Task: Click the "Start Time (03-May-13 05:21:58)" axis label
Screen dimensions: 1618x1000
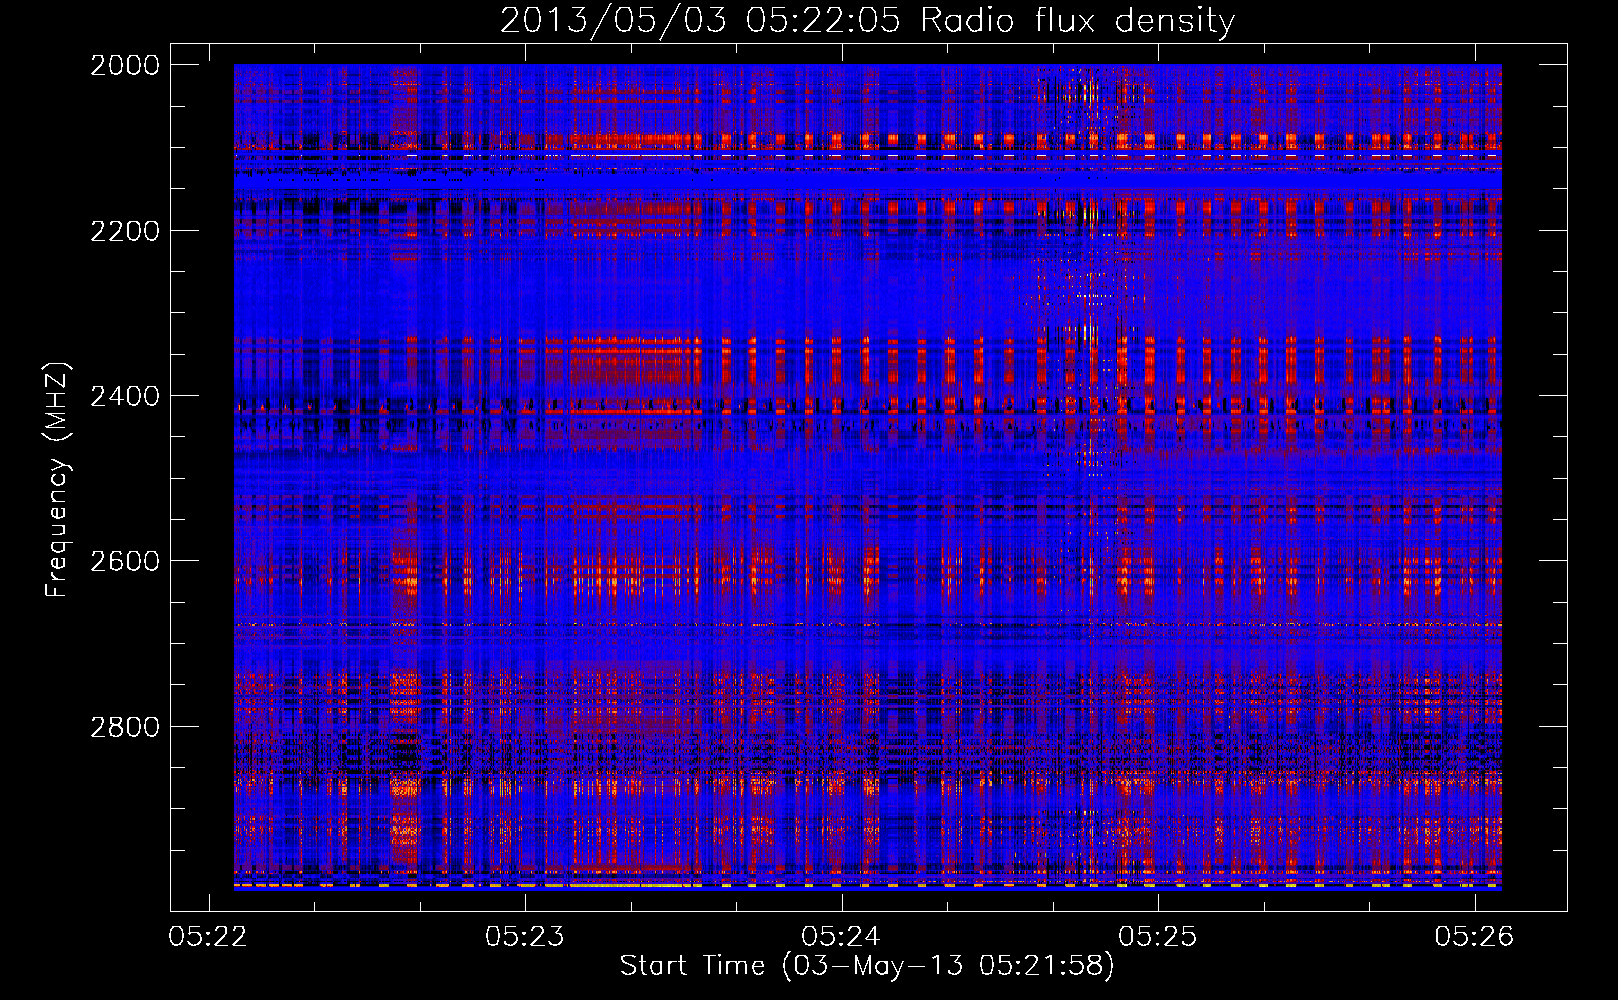Action: [866, 966]
